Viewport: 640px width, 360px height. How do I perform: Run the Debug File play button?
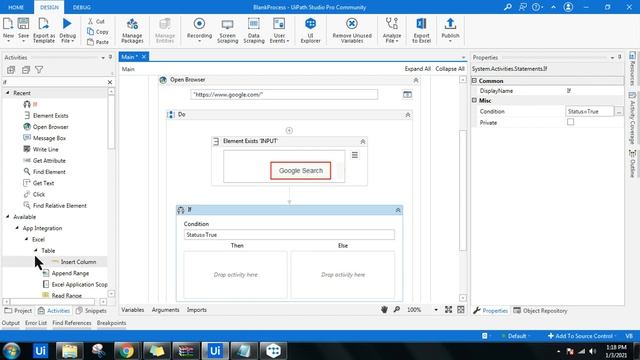pyautogui.click(x=67, y=30)
